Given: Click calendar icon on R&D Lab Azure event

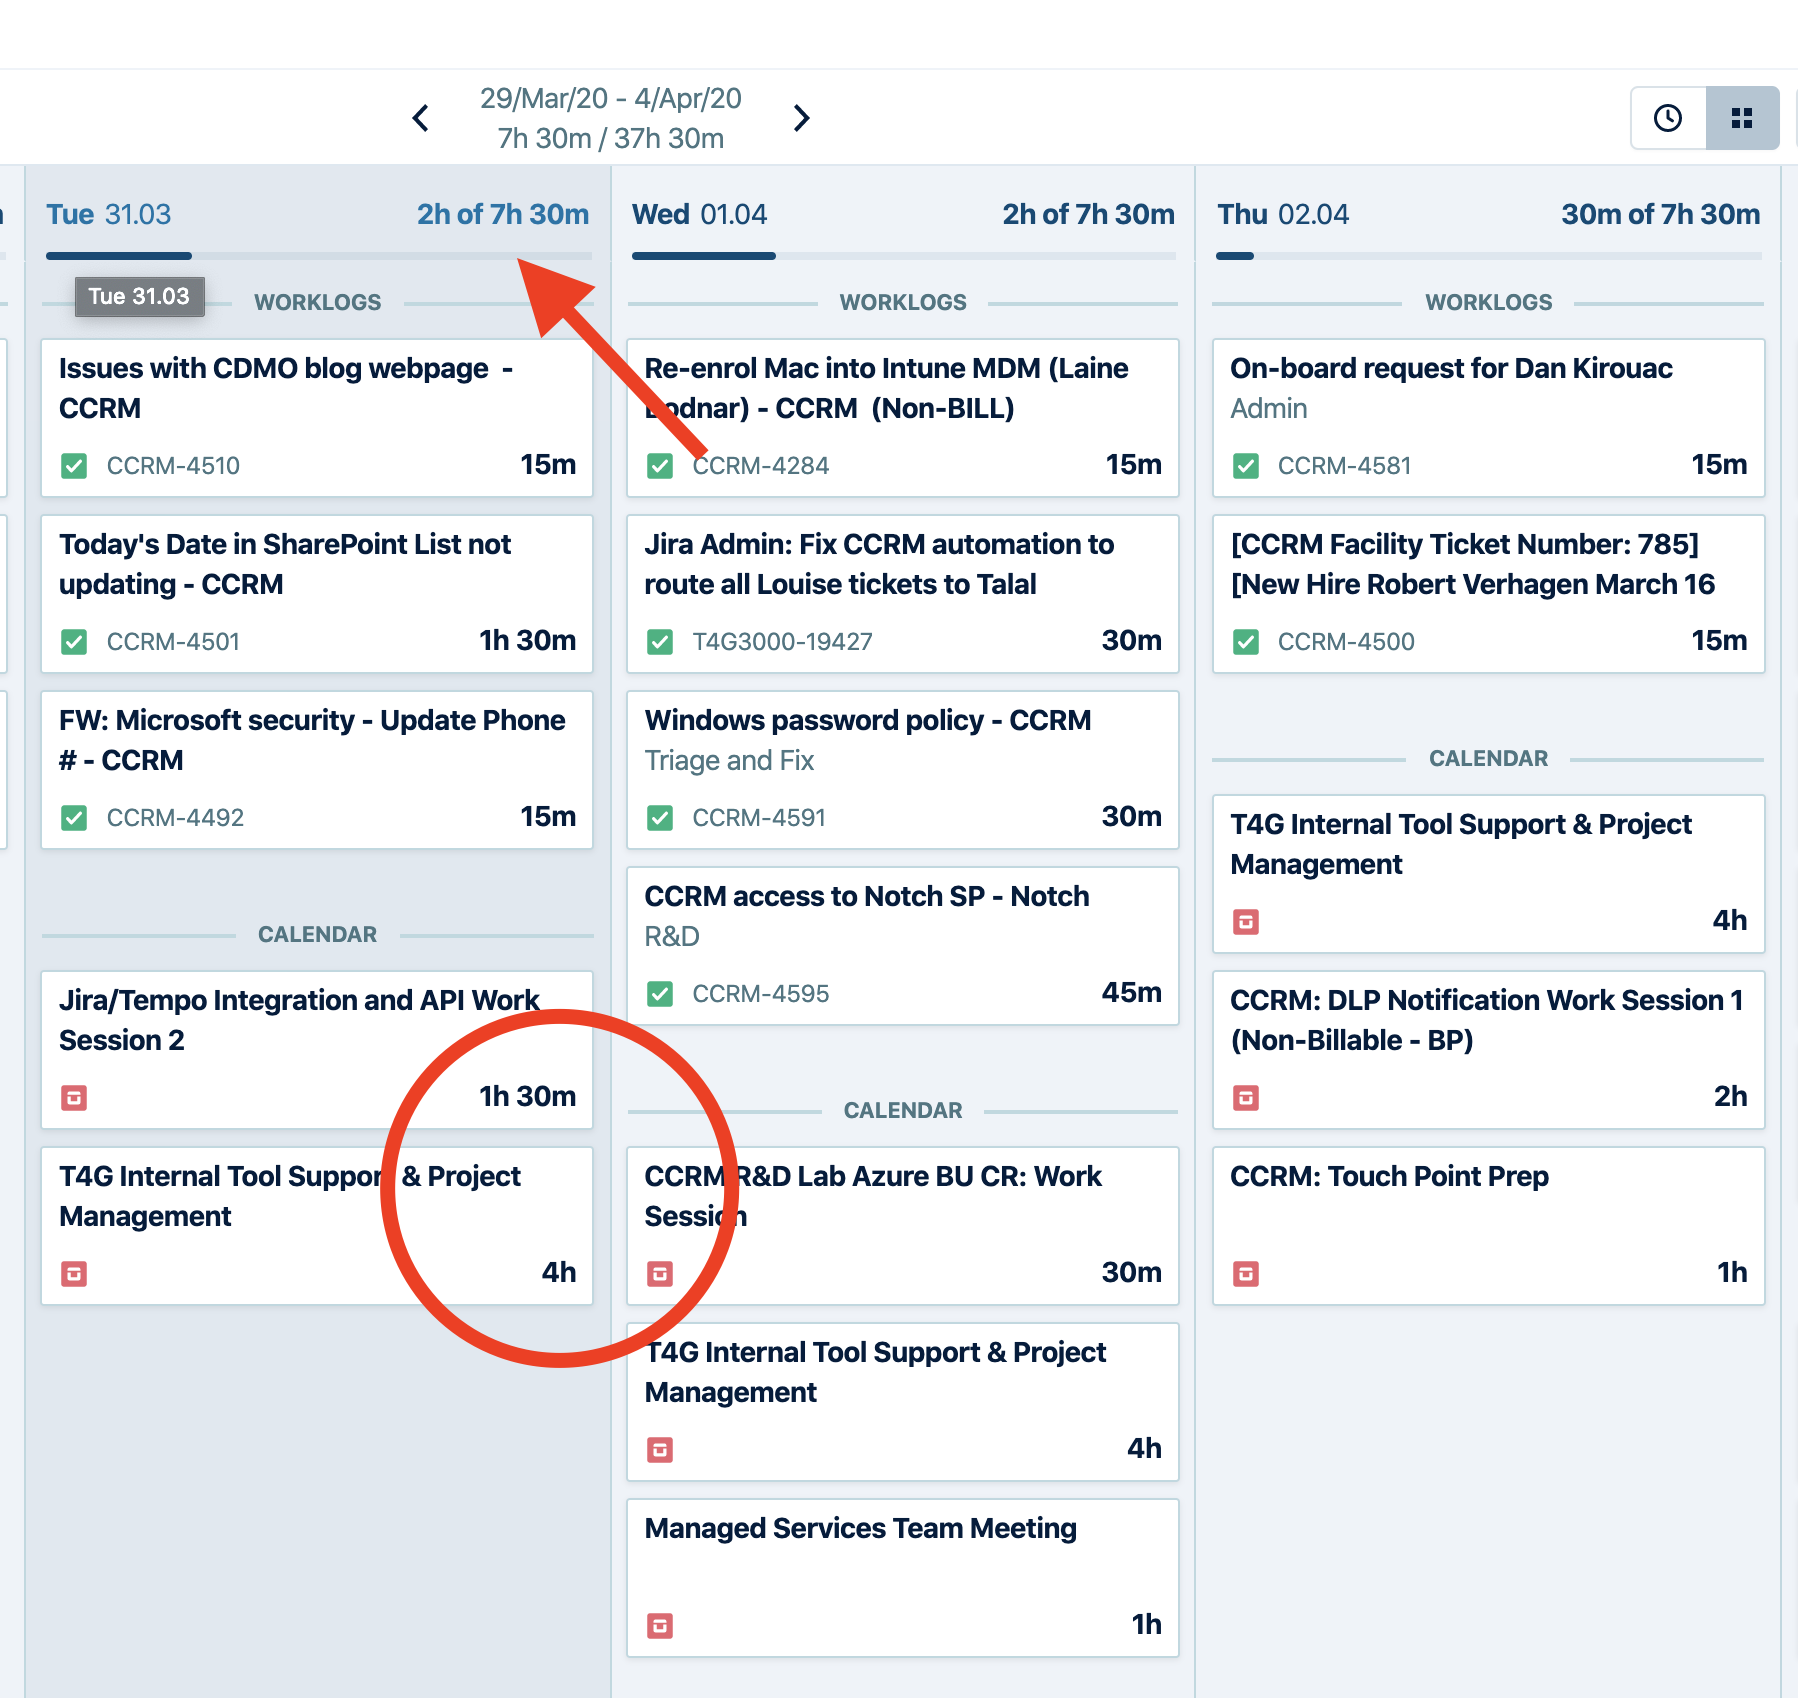Looking at the screenshot, I should click(x=660, y=1274).
